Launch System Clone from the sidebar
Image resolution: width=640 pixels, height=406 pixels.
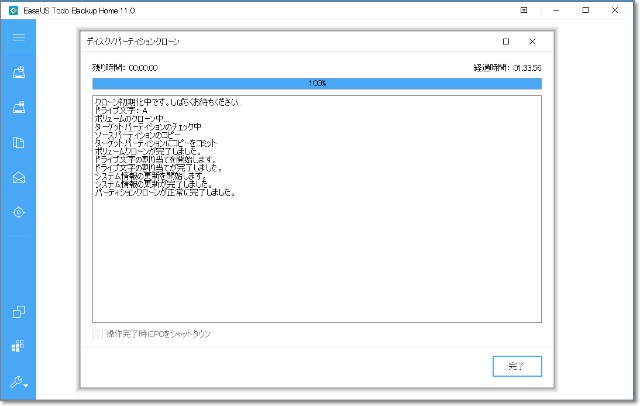(18, 346)
